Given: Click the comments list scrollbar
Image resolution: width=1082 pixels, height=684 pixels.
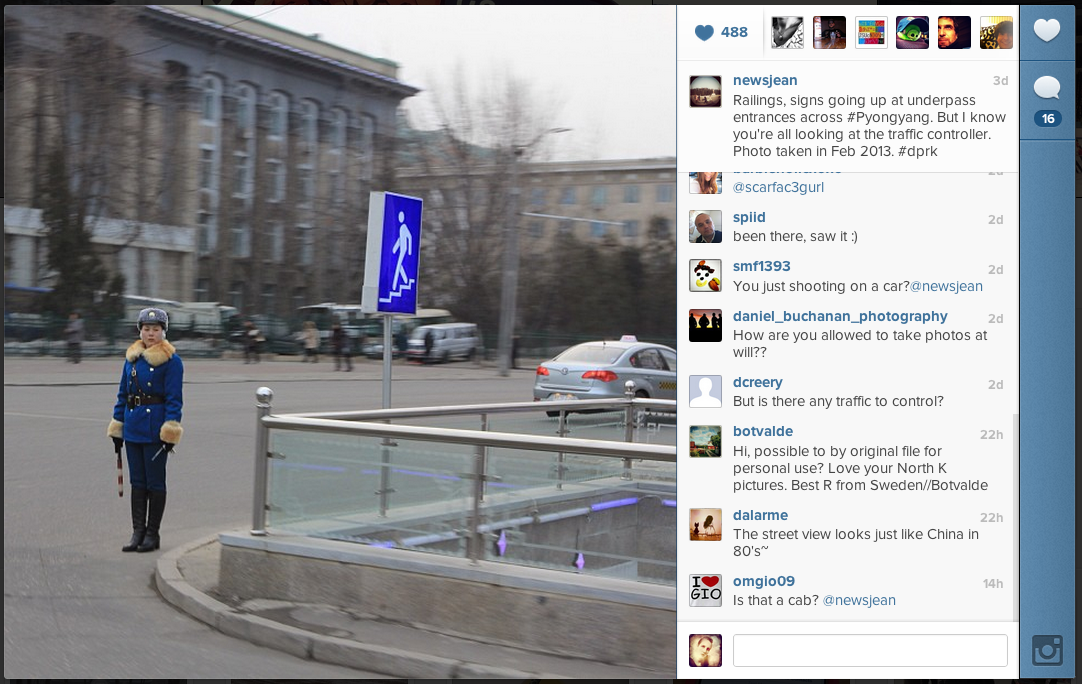Looking at the screenshot, I should [x=1015, y=518].
